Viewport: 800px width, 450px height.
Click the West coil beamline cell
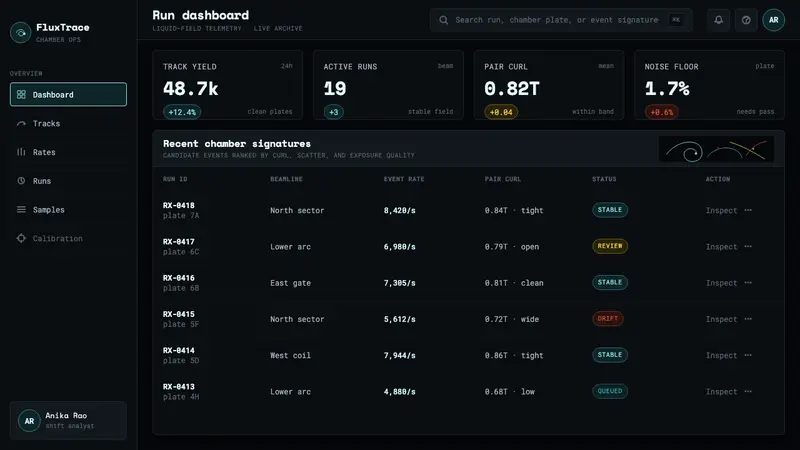click(290, 355)
